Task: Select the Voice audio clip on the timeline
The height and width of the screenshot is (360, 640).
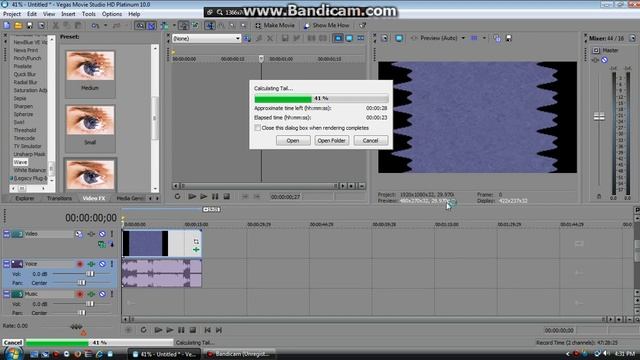Action: 162,273
